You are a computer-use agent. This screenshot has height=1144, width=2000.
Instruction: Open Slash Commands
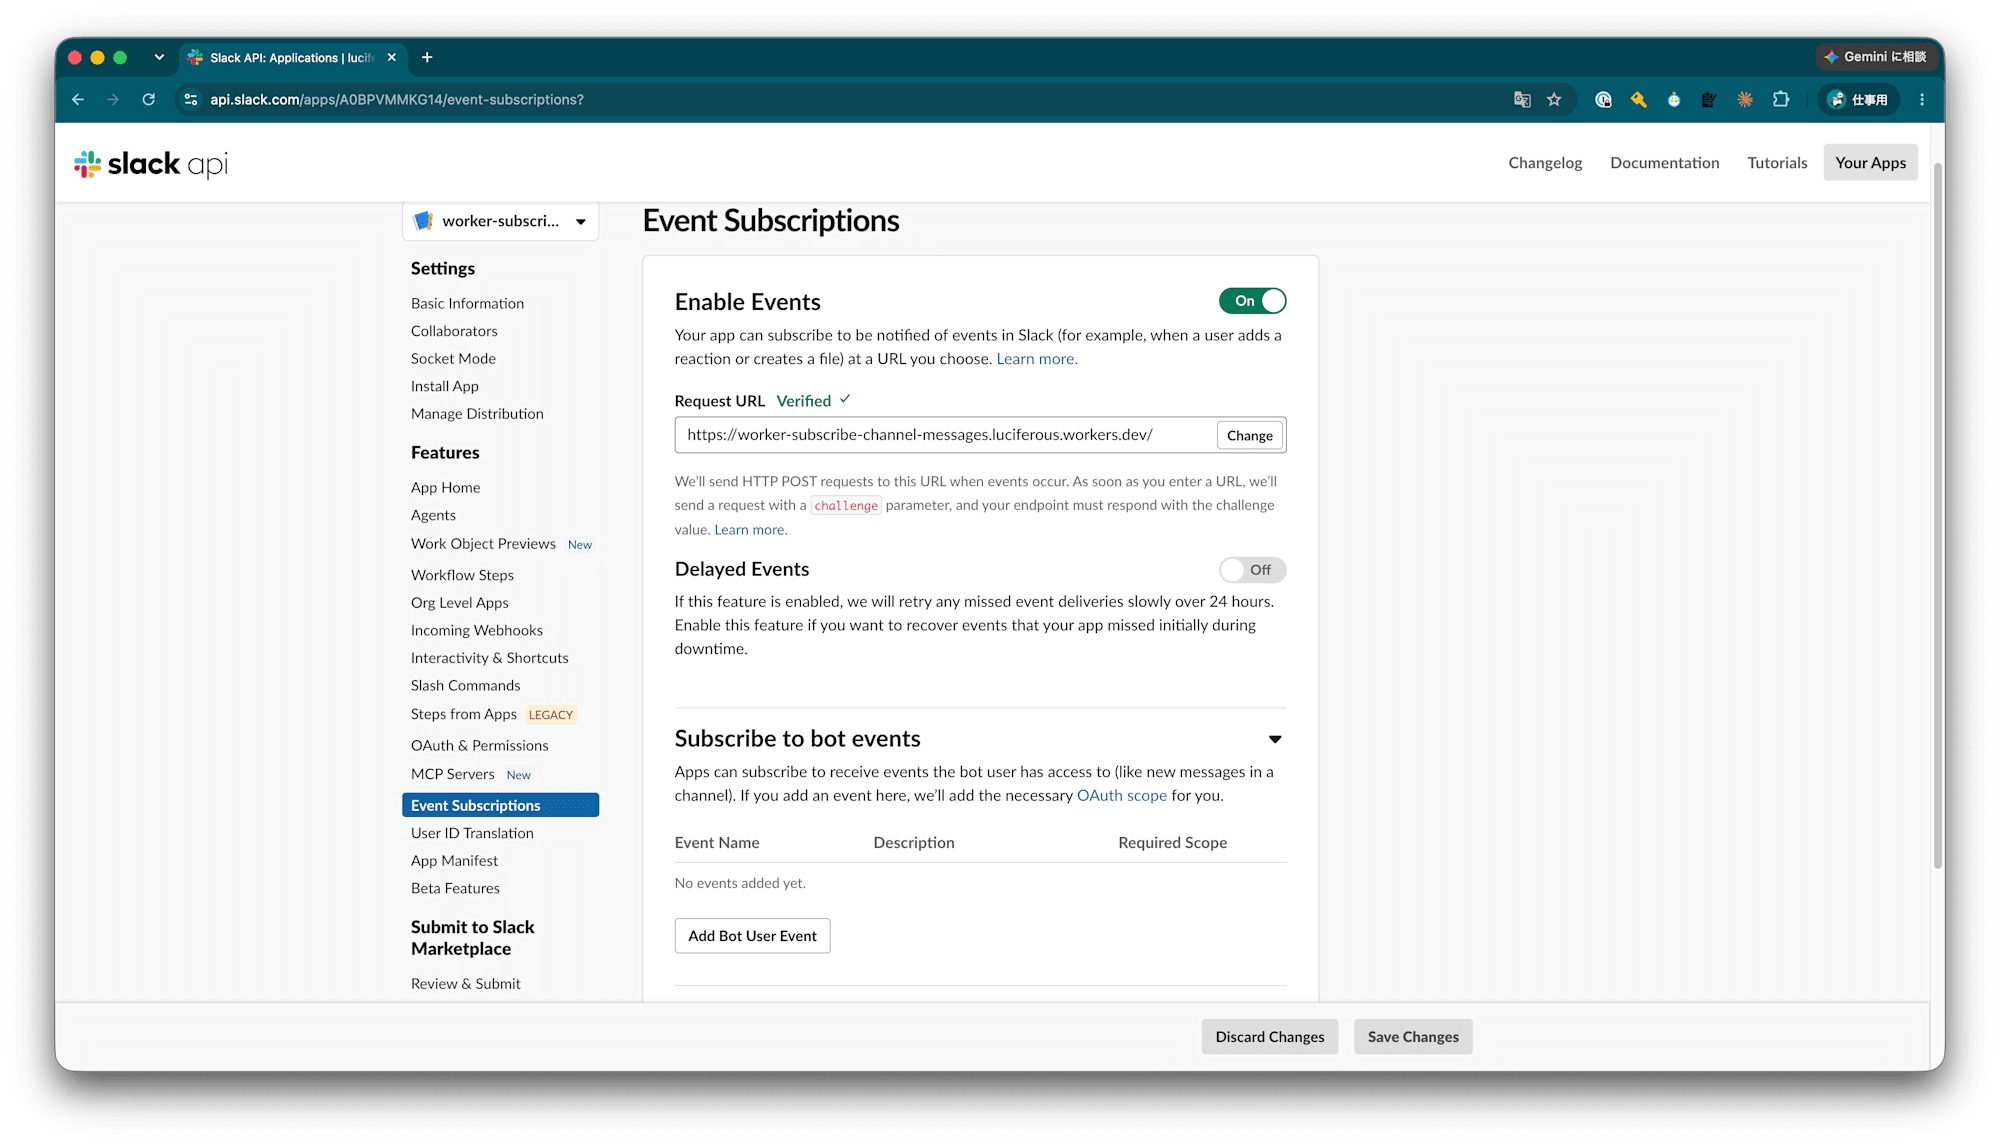coord(466,686)
